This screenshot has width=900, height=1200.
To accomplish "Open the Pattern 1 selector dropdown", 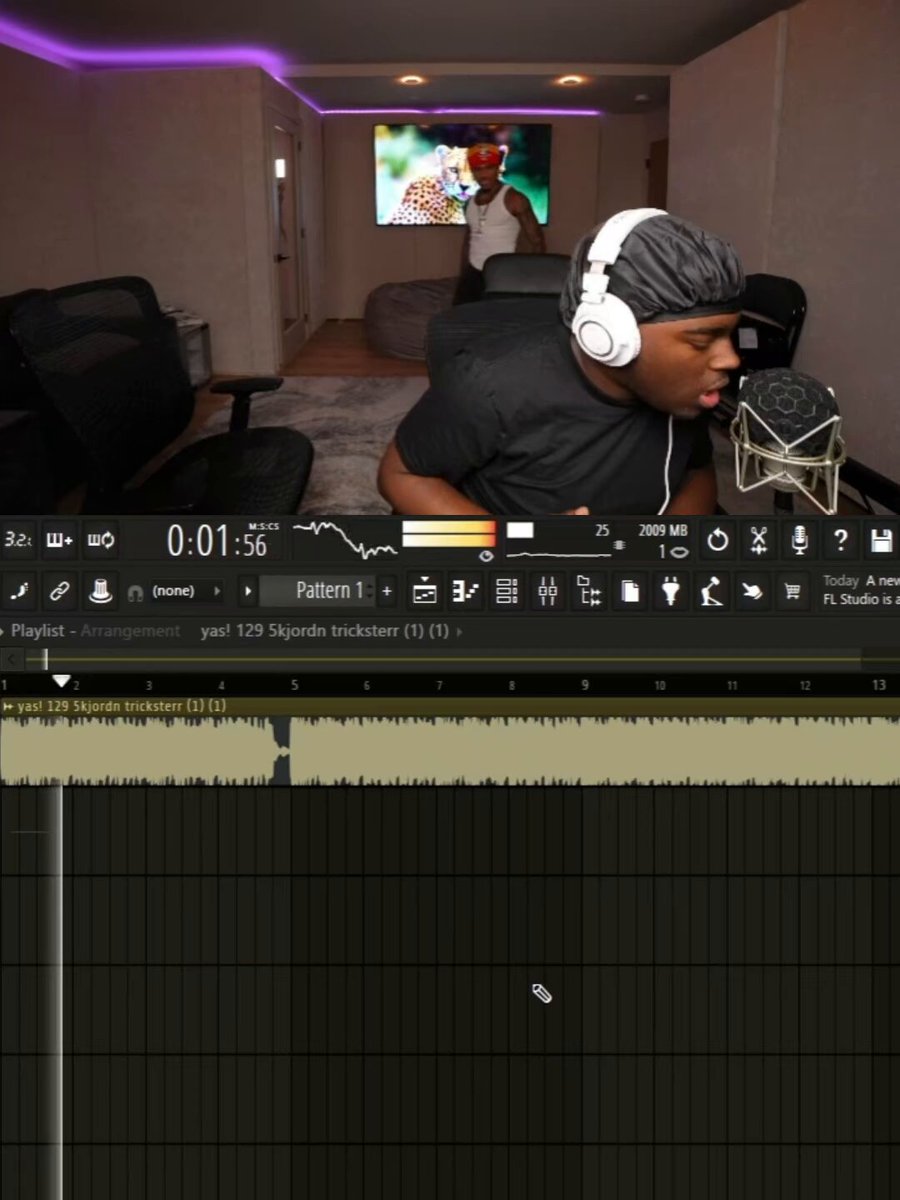I will pyautogui.click(x=318, y=591).
